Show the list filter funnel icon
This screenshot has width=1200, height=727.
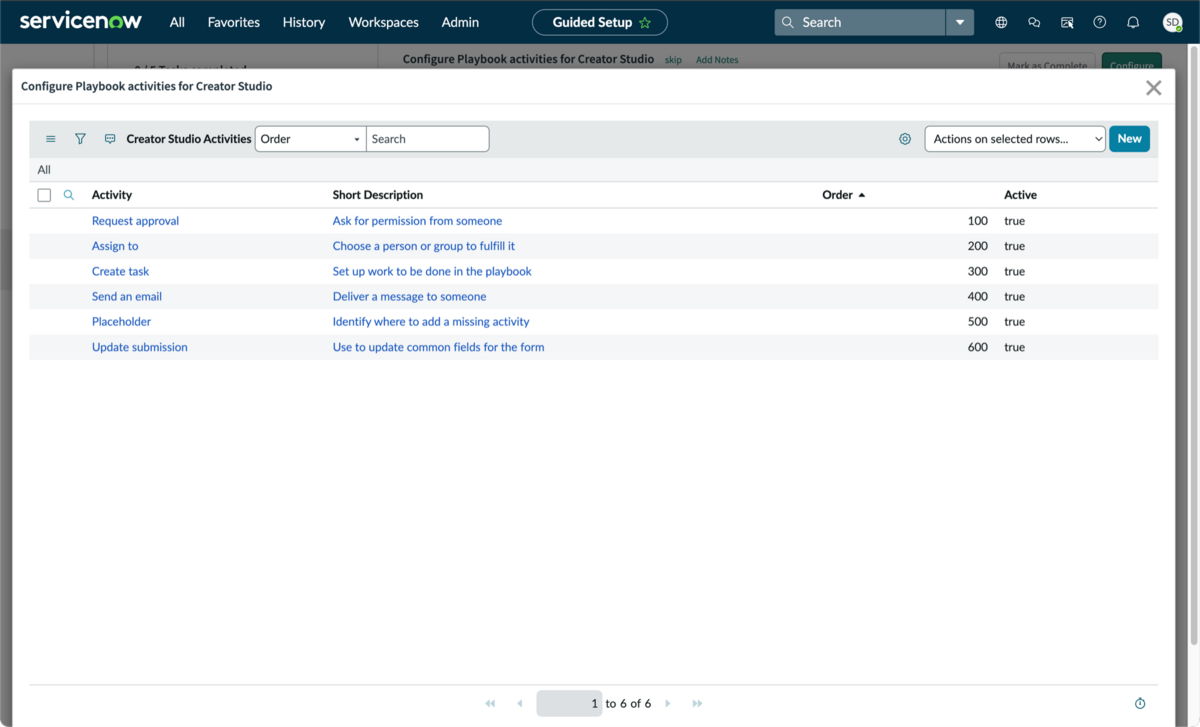81,139
